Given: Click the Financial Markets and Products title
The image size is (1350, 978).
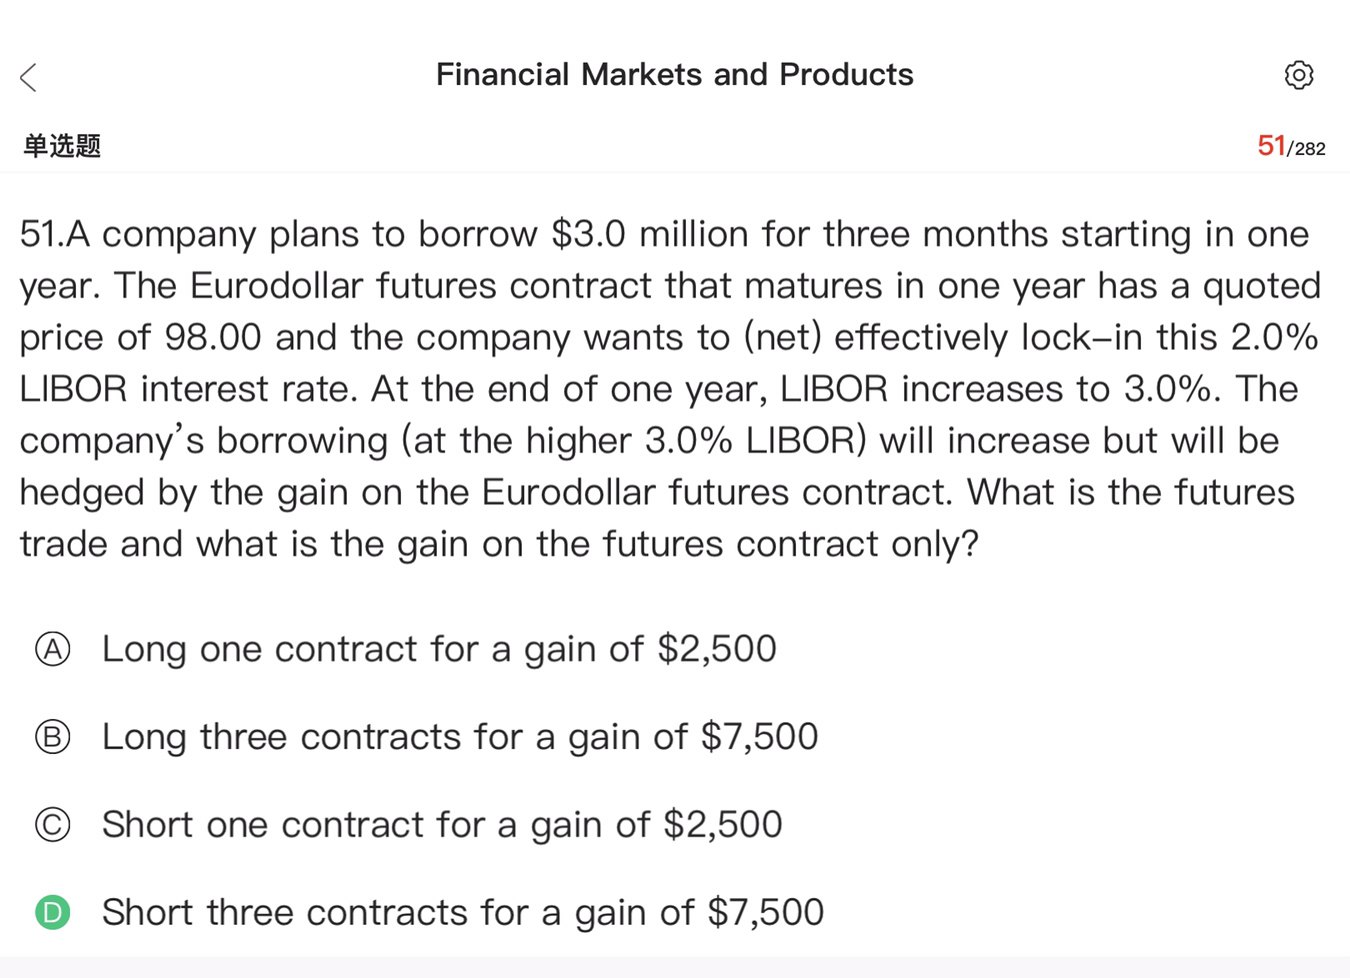Looking at the screenshot, I should coord(674,75).
